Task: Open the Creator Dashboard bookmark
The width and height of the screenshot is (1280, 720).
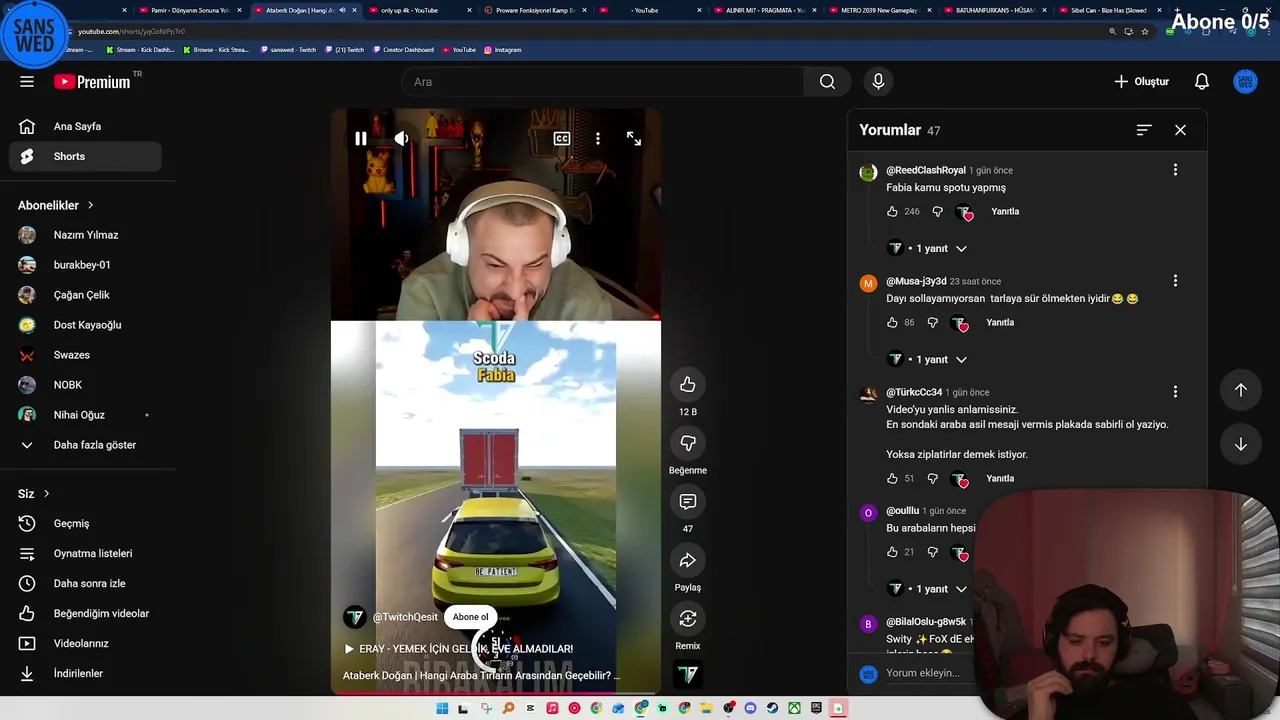Action: point(402,49)
